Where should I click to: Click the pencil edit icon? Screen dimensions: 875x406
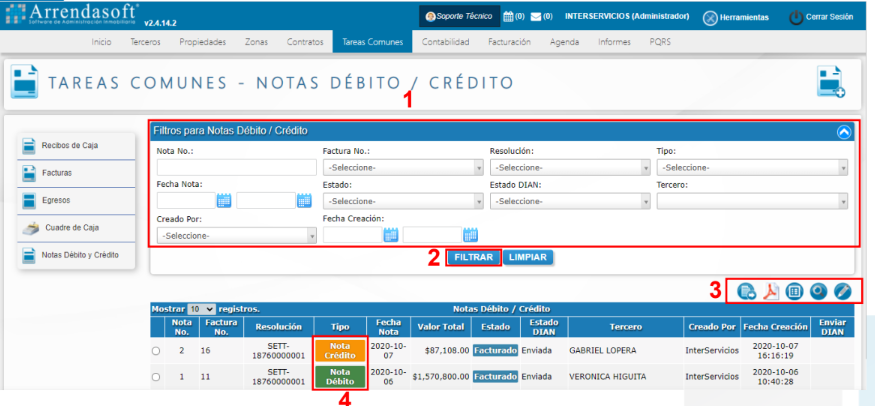tap(842, 292)
